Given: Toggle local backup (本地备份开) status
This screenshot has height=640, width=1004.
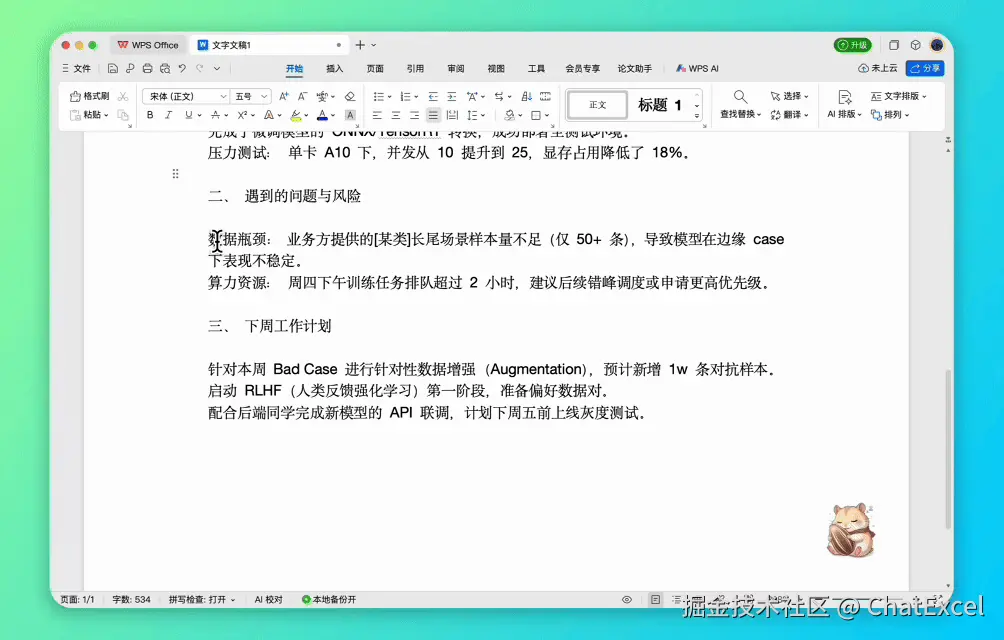Looking at the screenshot, I should tap(333, 599).
